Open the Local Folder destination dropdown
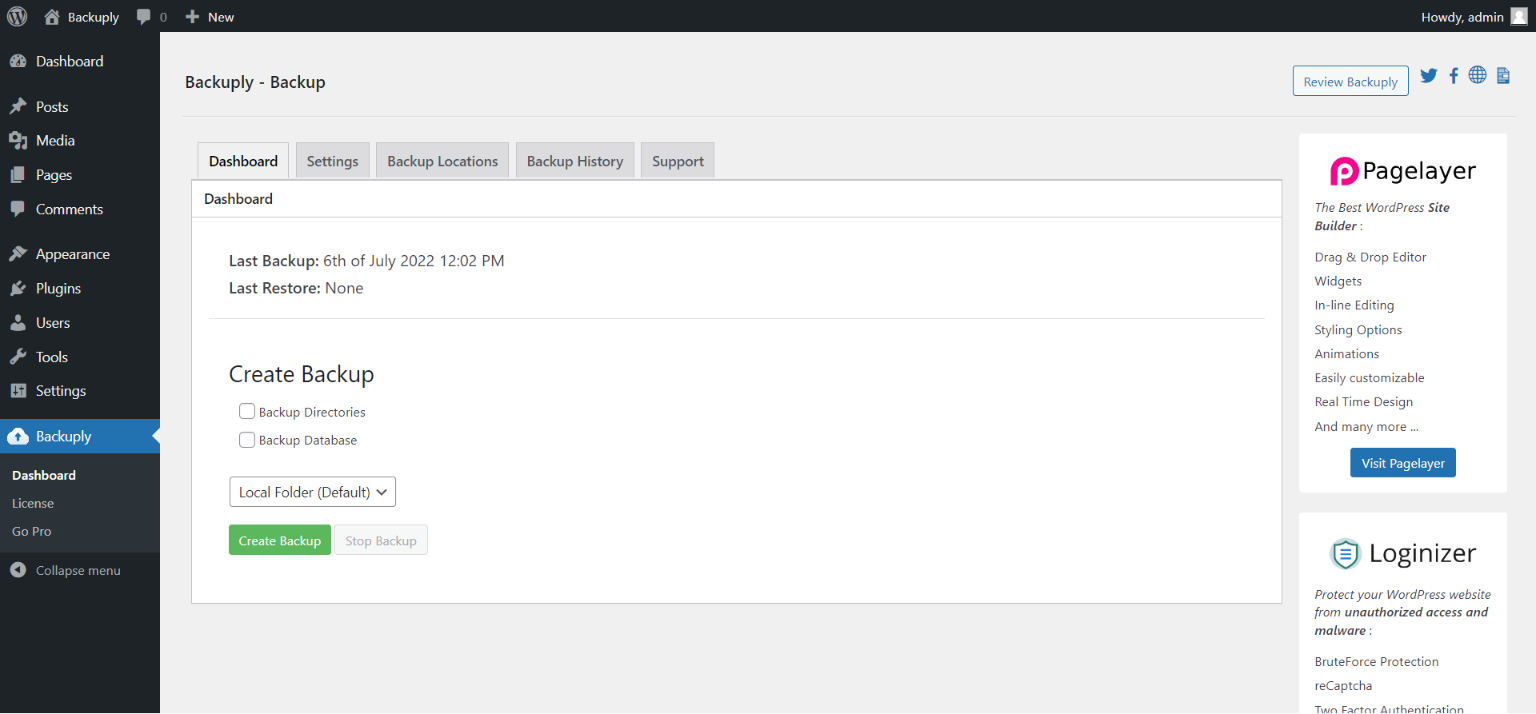 point(312,491)
